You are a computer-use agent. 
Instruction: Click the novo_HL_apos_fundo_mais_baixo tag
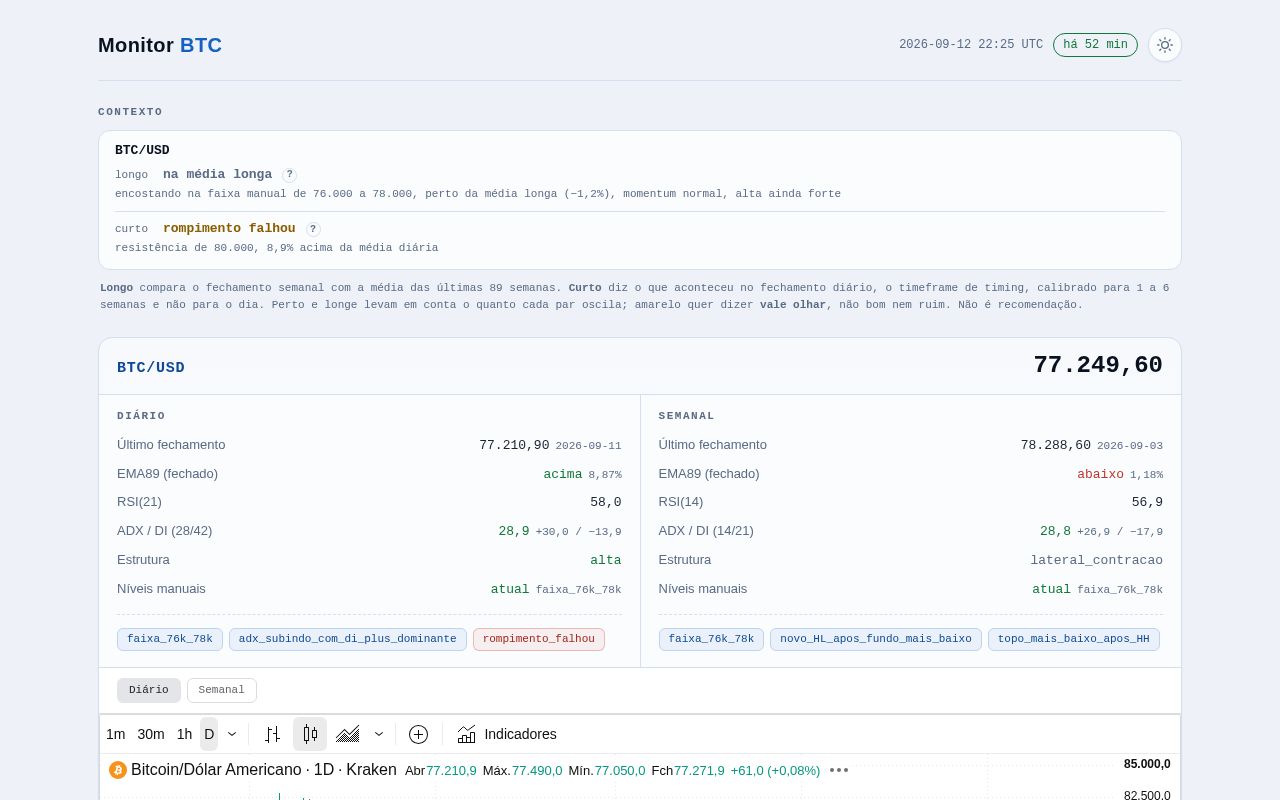click(x=876, y=639)
